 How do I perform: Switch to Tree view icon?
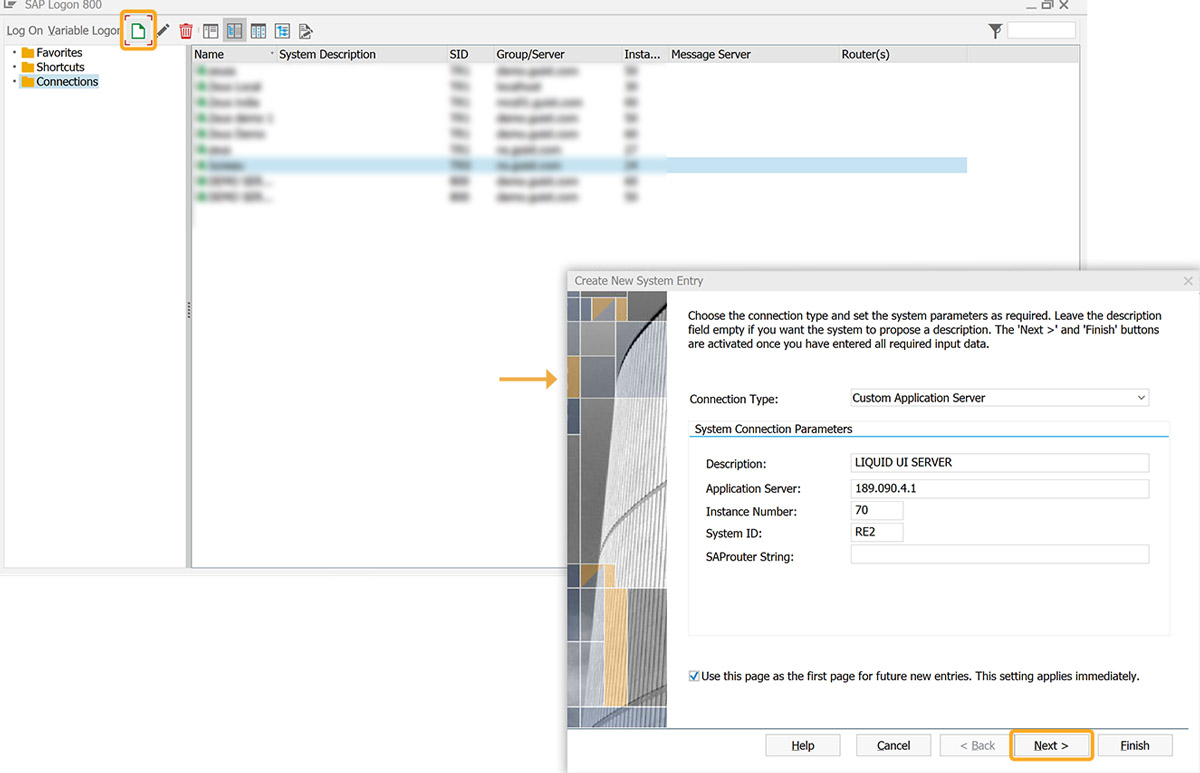(x=282, y=31)
